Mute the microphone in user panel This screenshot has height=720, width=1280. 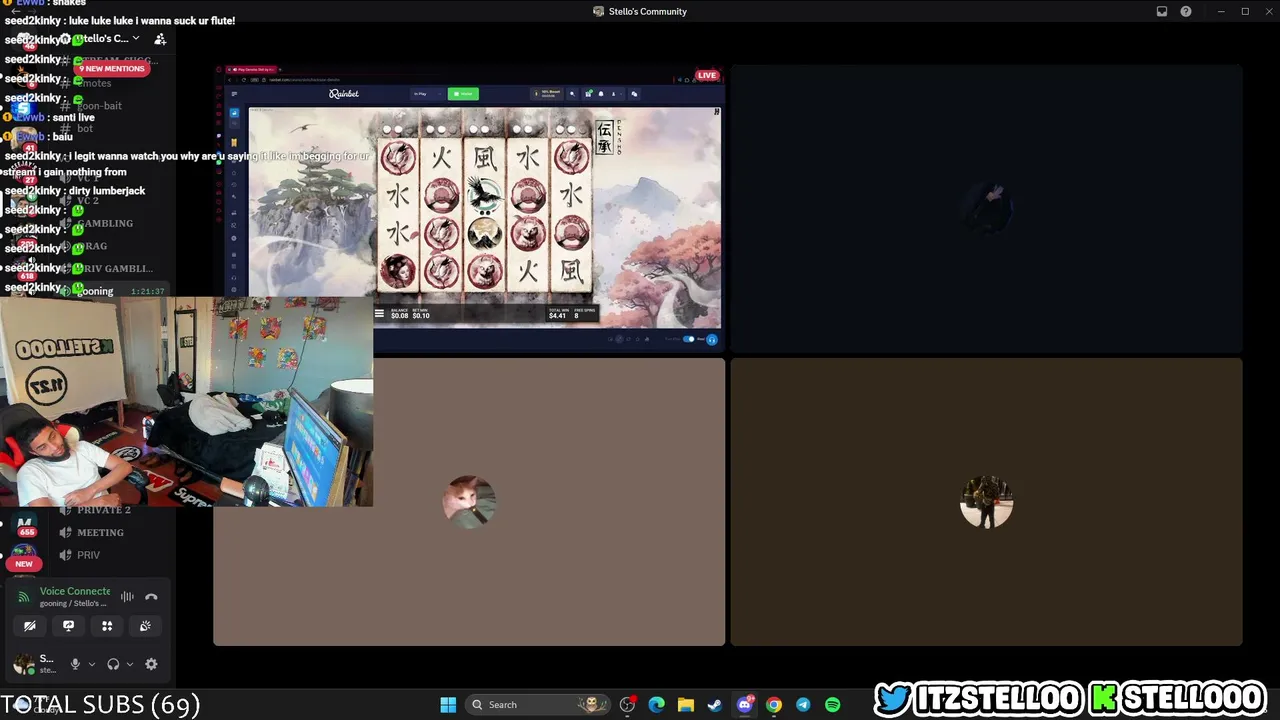(75, 664)
